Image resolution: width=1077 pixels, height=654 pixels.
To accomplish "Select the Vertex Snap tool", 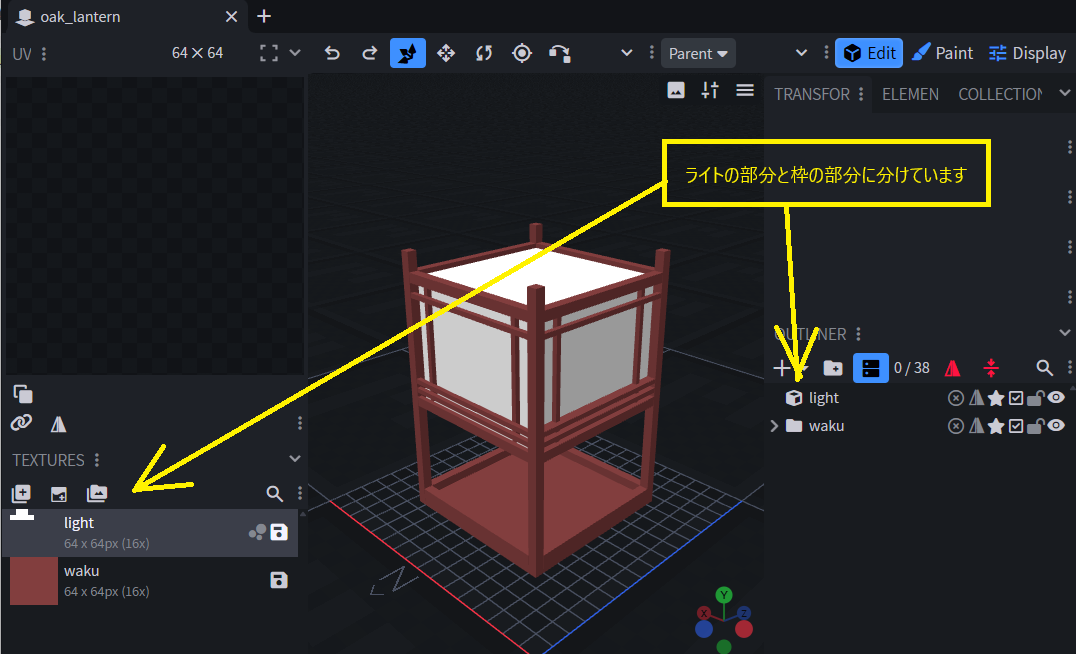I will coord(560,53).
